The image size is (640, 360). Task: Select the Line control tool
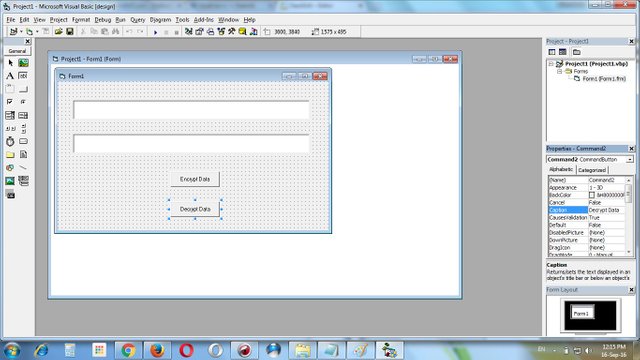click(23, 168)
